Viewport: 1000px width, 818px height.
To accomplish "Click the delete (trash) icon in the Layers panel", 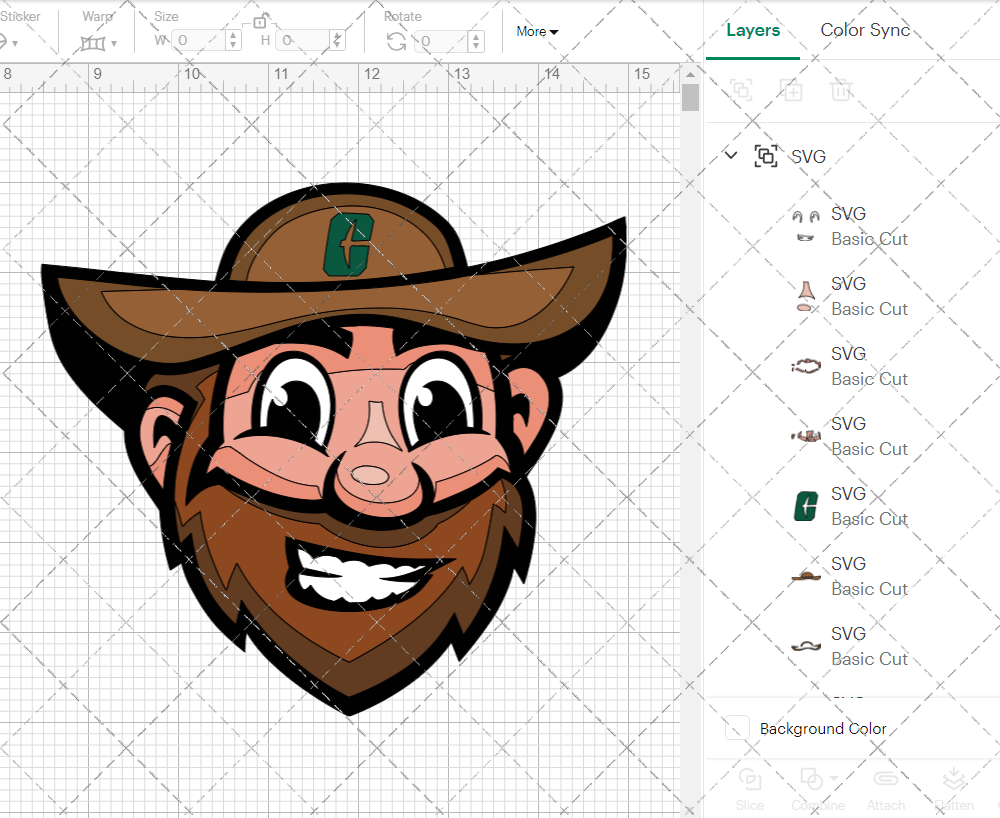I will 841,90.
